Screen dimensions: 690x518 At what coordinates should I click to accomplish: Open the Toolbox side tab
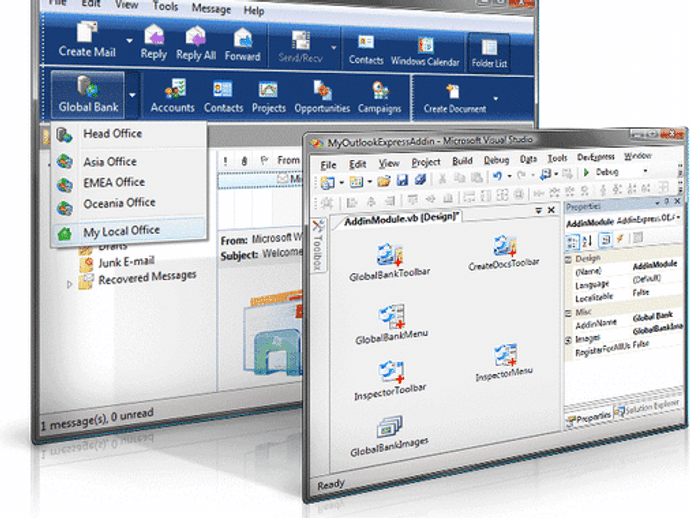coord(318,245)
